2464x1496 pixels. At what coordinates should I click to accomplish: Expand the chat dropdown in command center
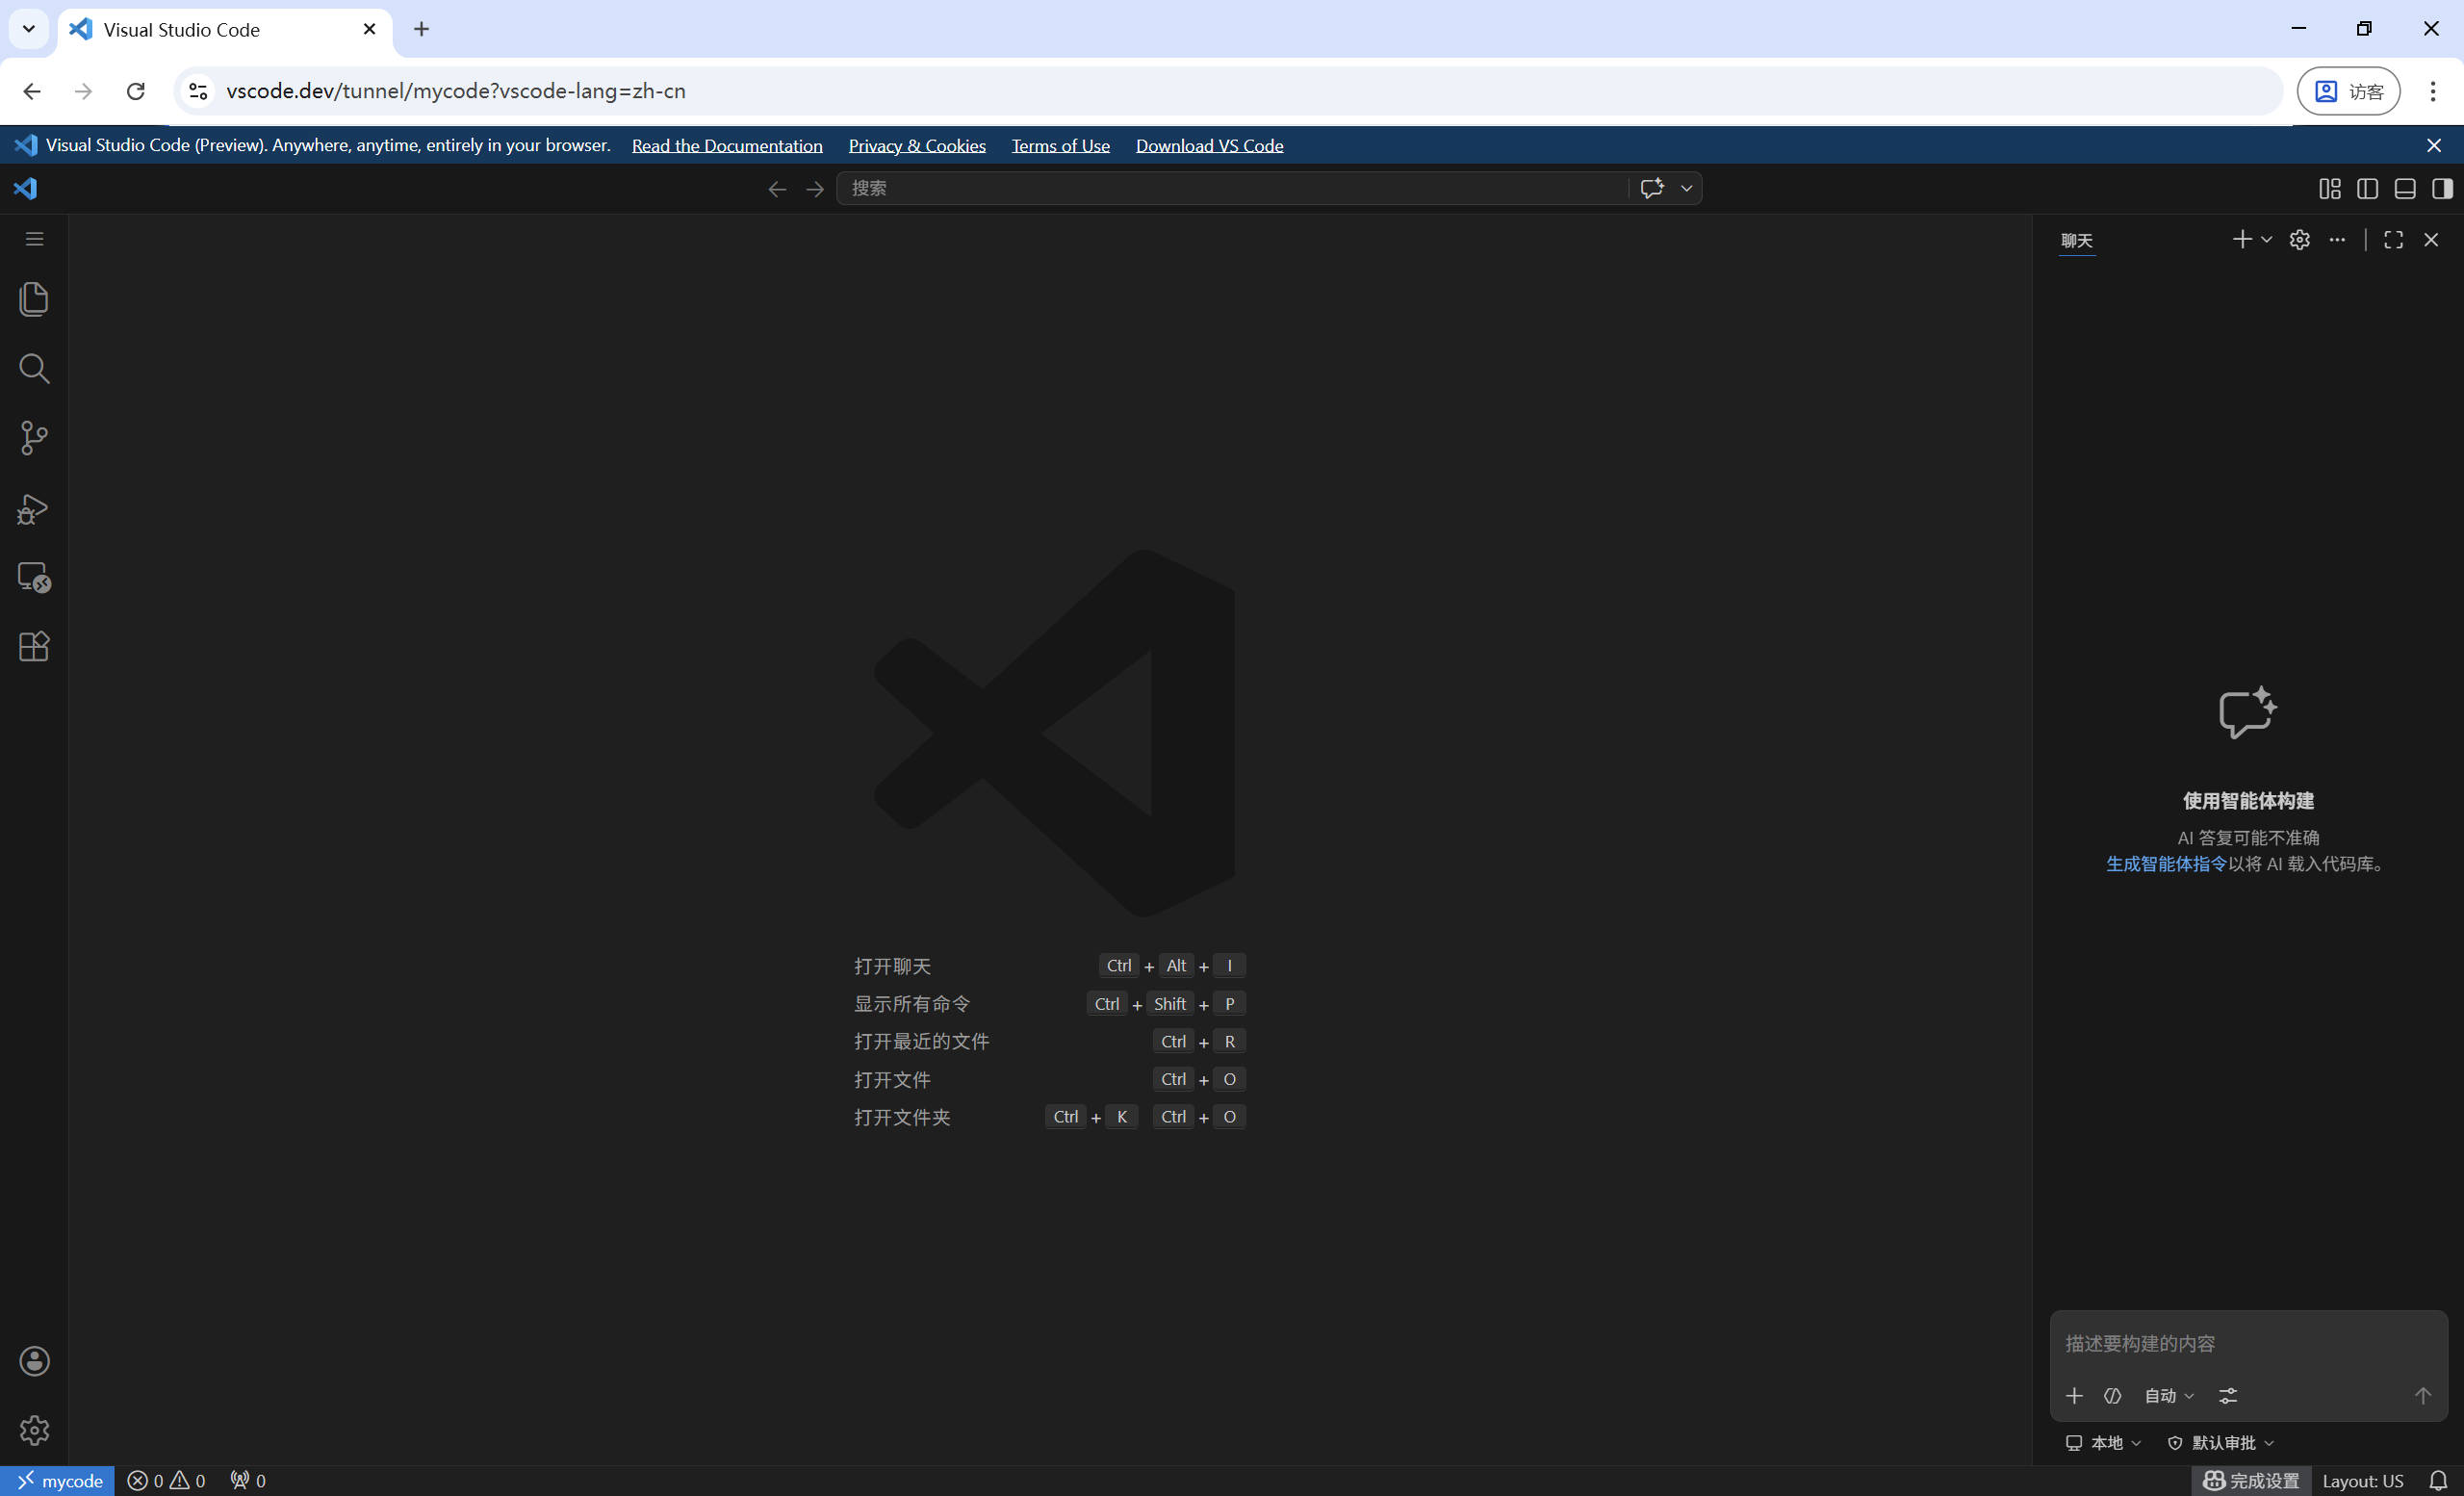[x=1686, y=188]
